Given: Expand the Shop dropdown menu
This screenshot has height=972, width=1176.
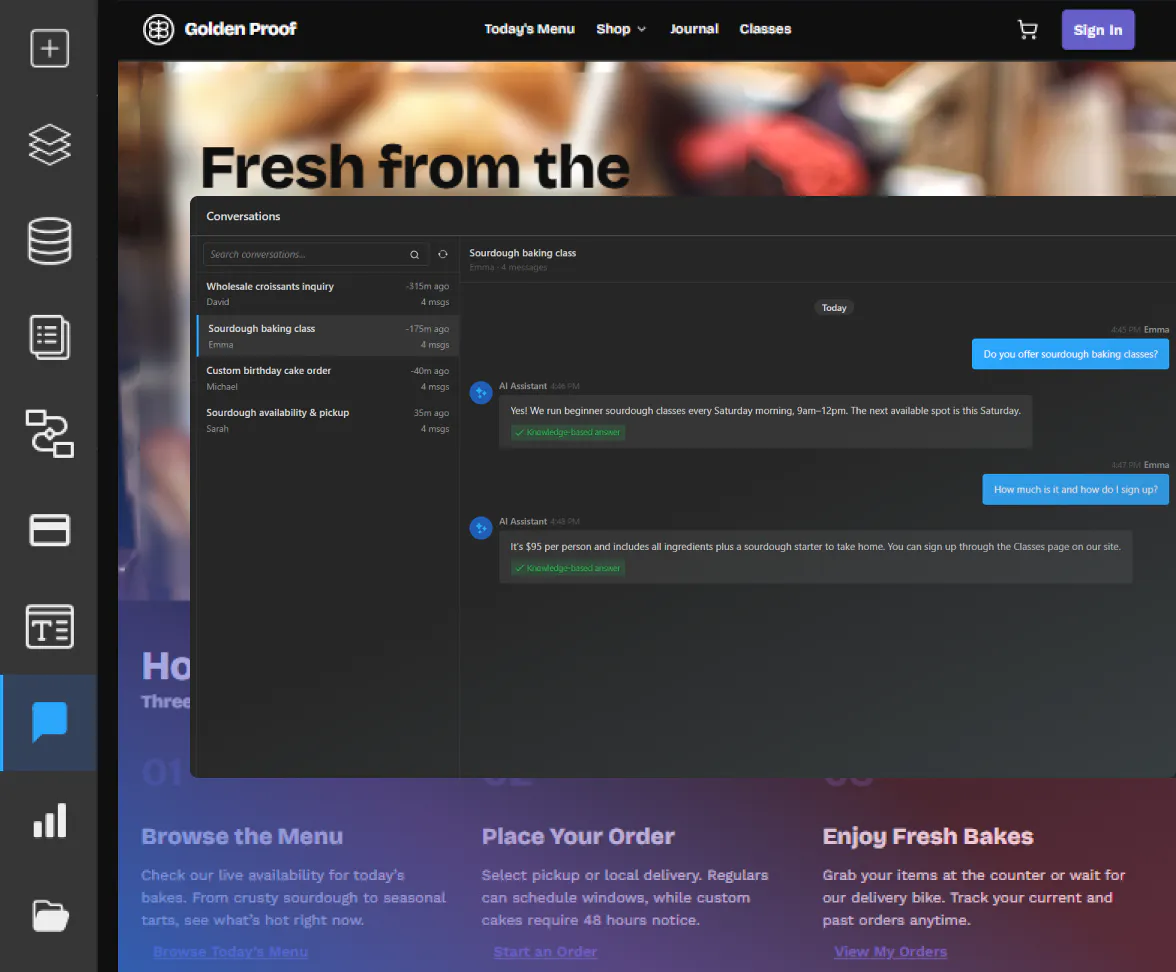Looking at the screenshot, I should coord(621,29).
